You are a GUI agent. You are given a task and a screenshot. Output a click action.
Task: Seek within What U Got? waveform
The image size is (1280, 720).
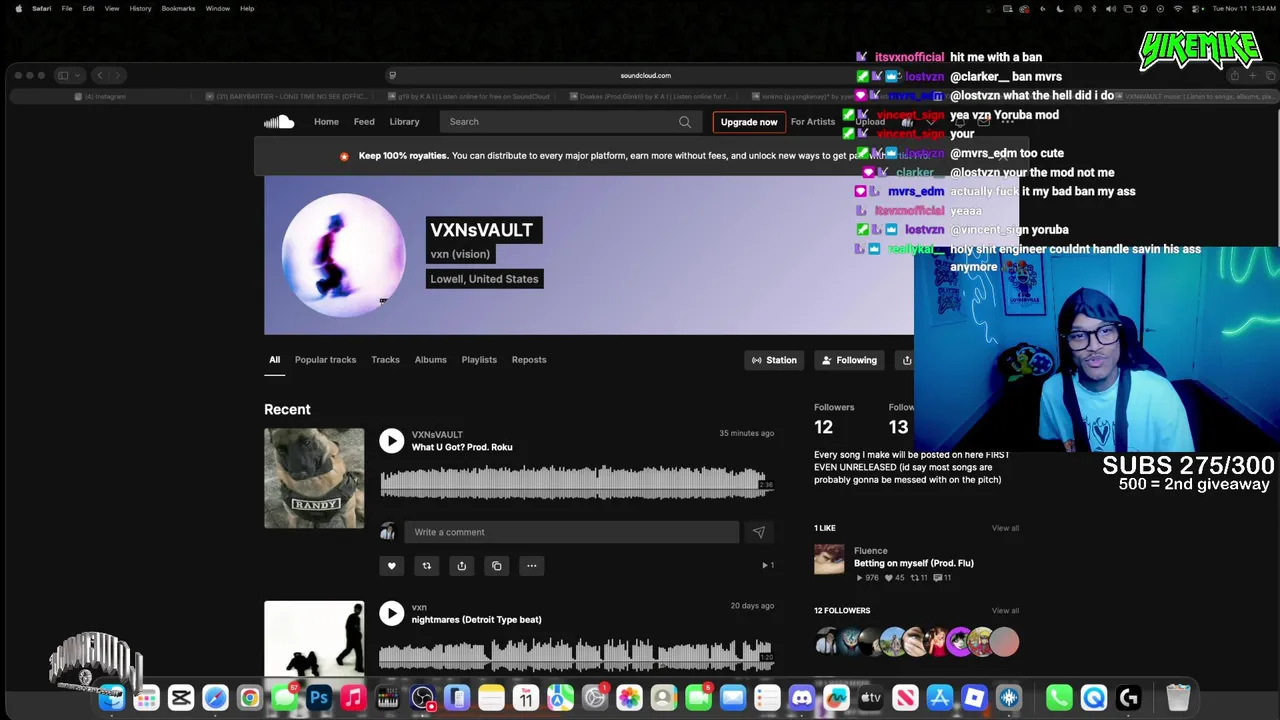pos(576,482)
